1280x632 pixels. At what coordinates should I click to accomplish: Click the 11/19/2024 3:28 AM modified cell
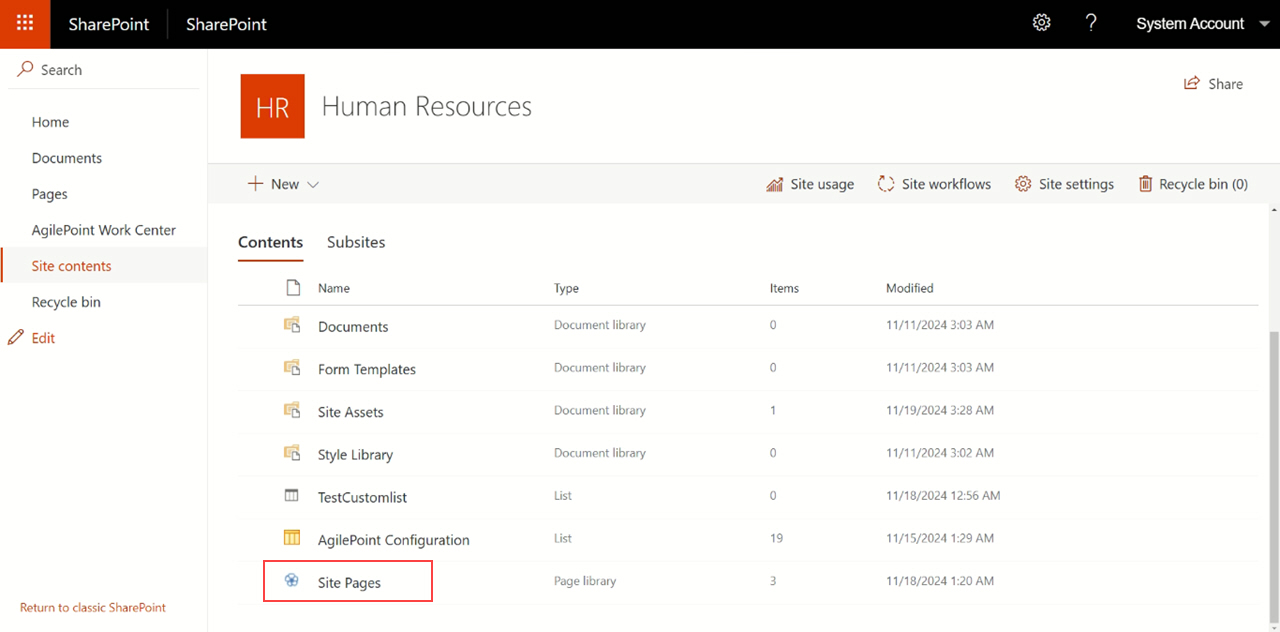[x=940, y=410]
